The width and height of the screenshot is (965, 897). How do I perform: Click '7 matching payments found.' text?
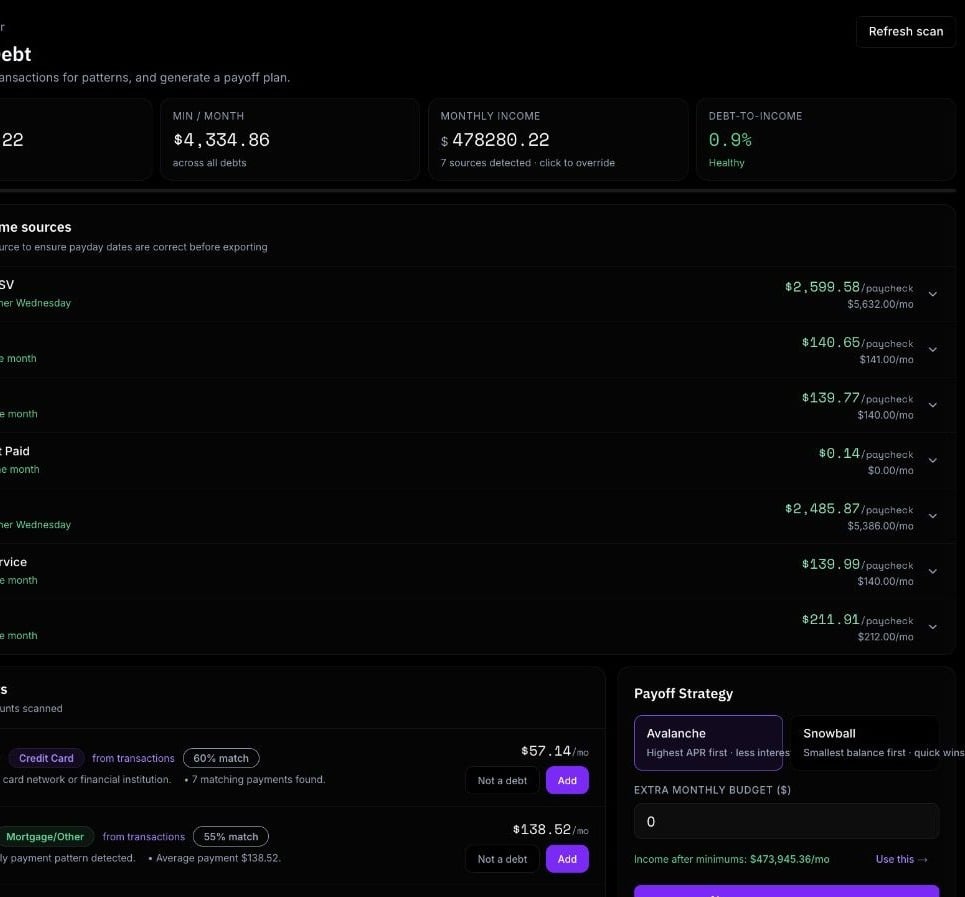tap(258, 779)
